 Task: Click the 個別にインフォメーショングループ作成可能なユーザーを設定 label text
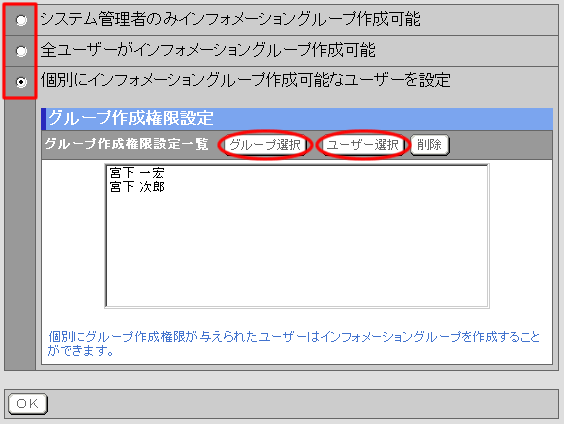click(245, 80)
